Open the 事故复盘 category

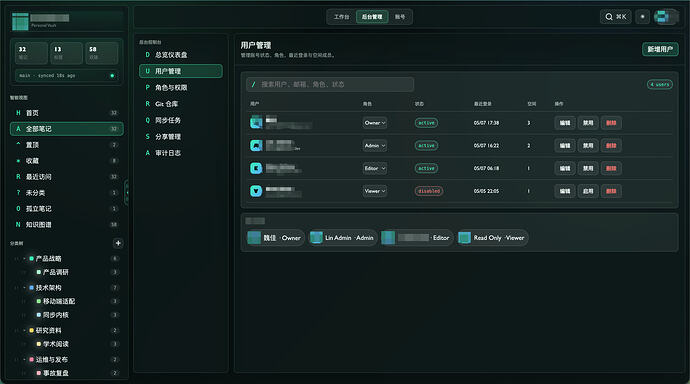55,373
